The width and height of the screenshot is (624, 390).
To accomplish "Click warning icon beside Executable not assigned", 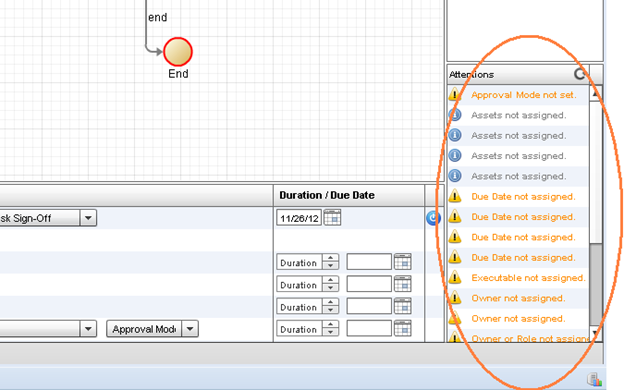I will pos(455,277).
